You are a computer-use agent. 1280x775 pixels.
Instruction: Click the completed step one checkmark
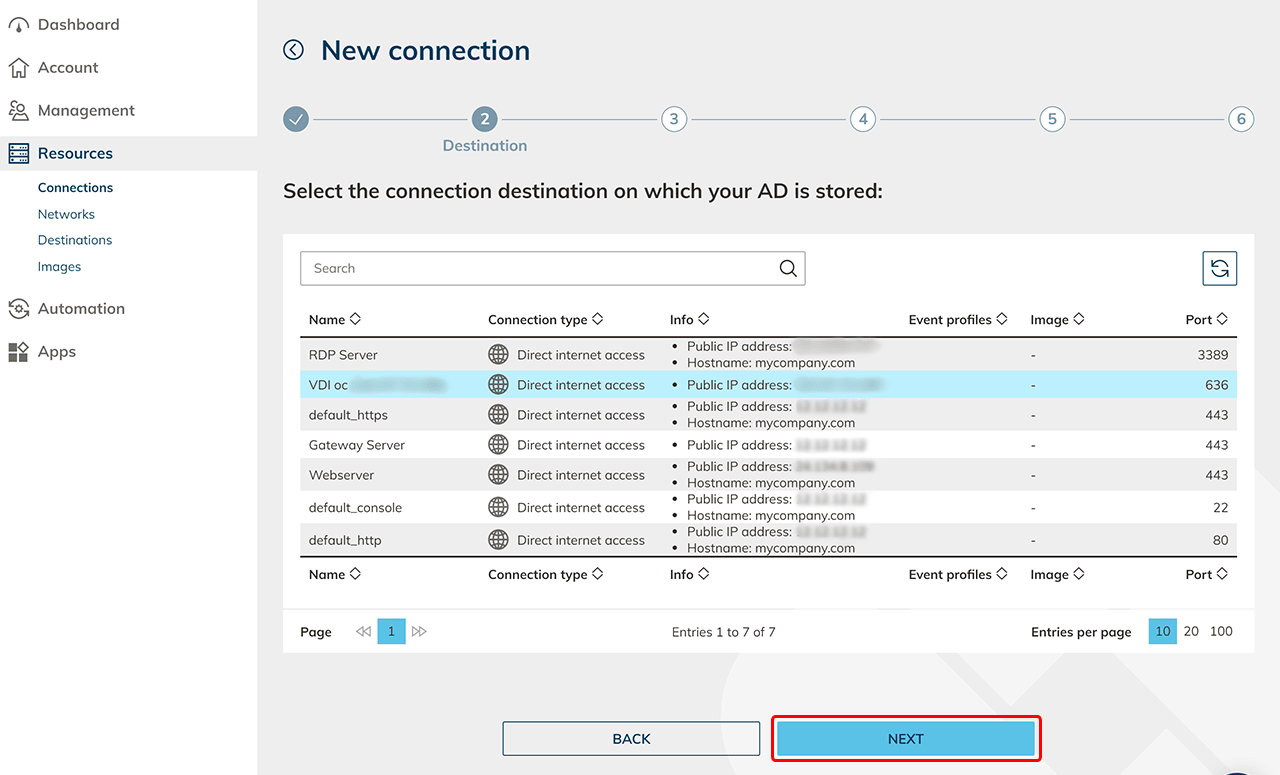tap(295, 120)
